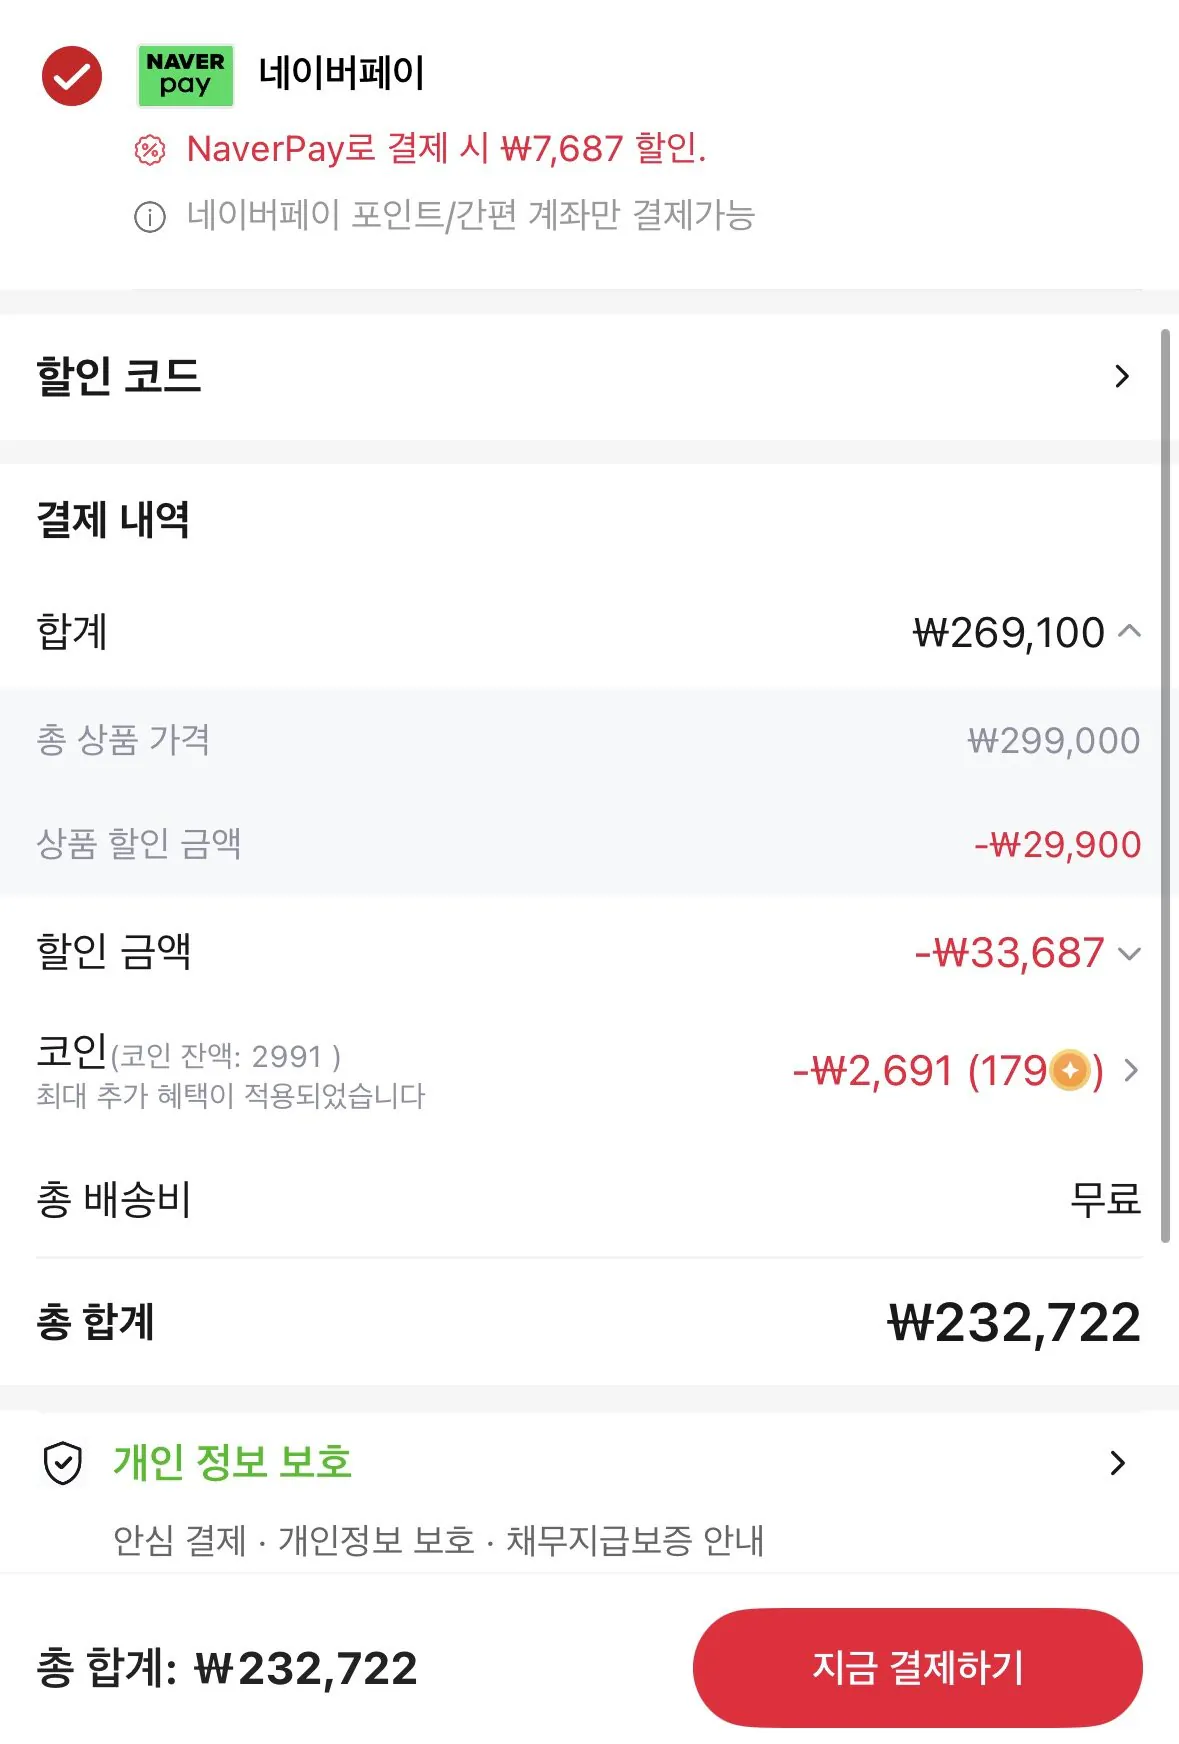
Task: Open 개인 정보 보호 with right chevron
Action: (x=1118, y=1463)
